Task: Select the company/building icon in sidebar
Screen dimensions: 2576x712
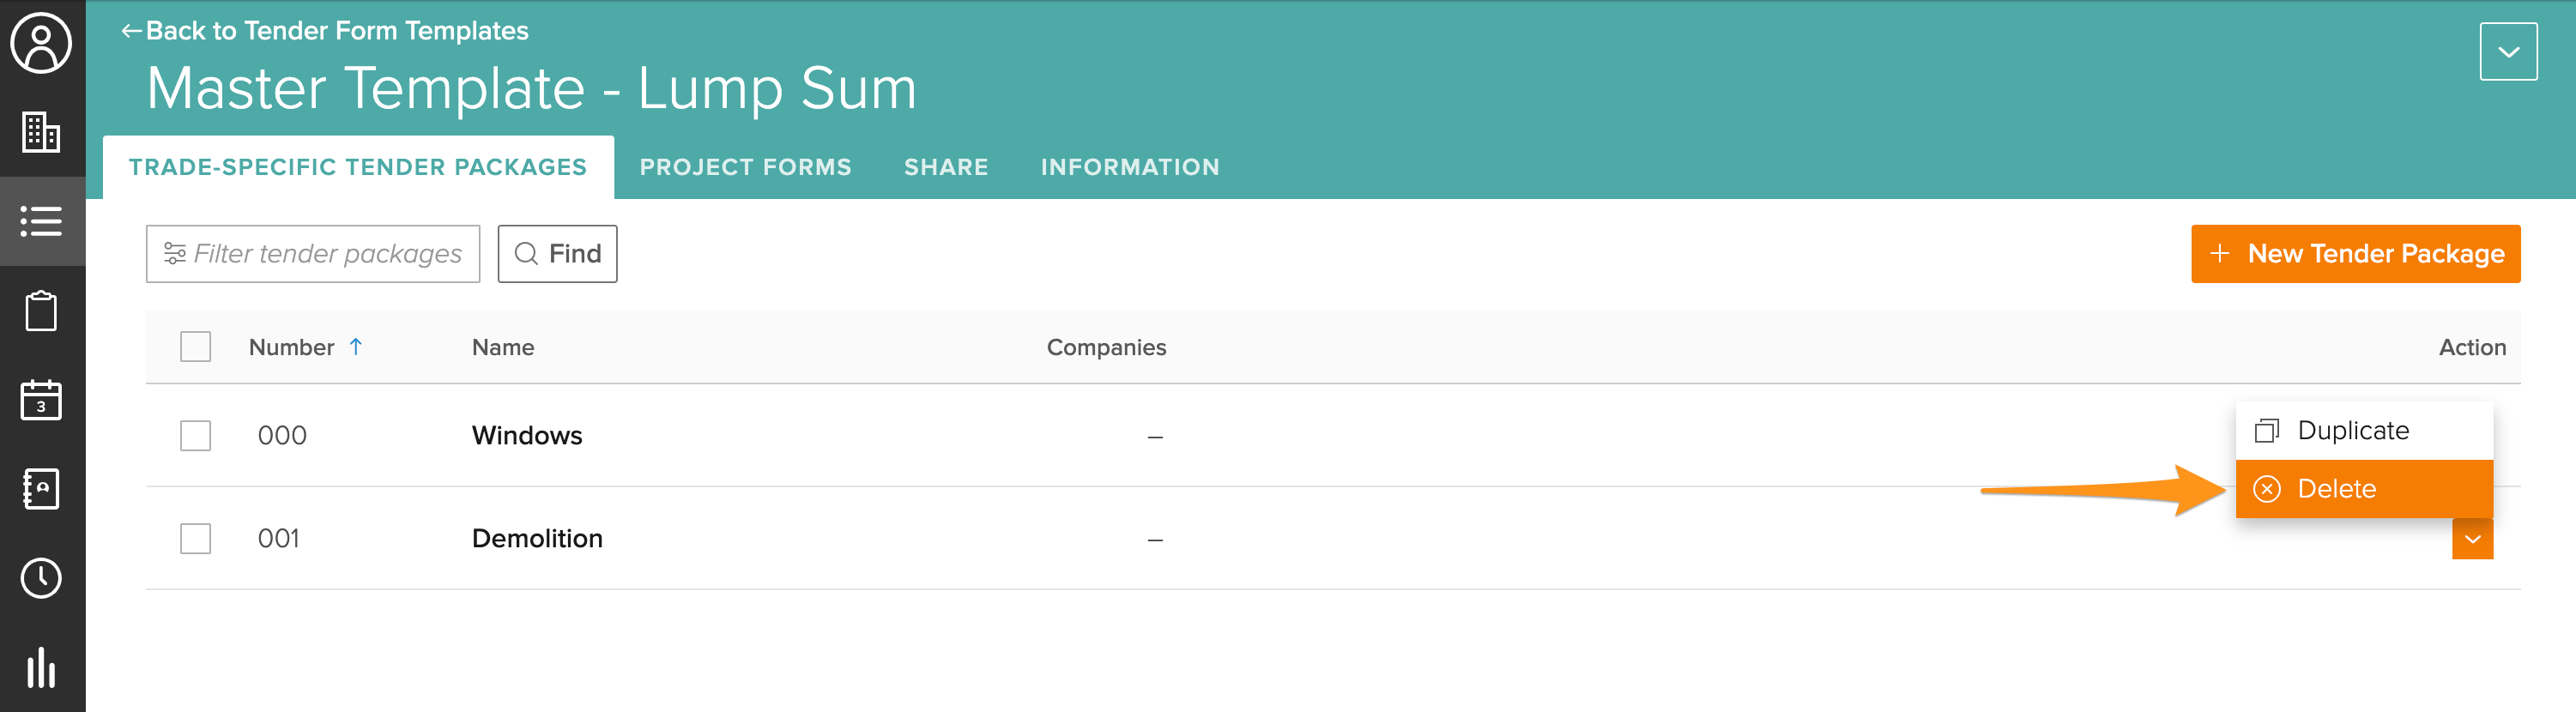Action: pos(41,132)
